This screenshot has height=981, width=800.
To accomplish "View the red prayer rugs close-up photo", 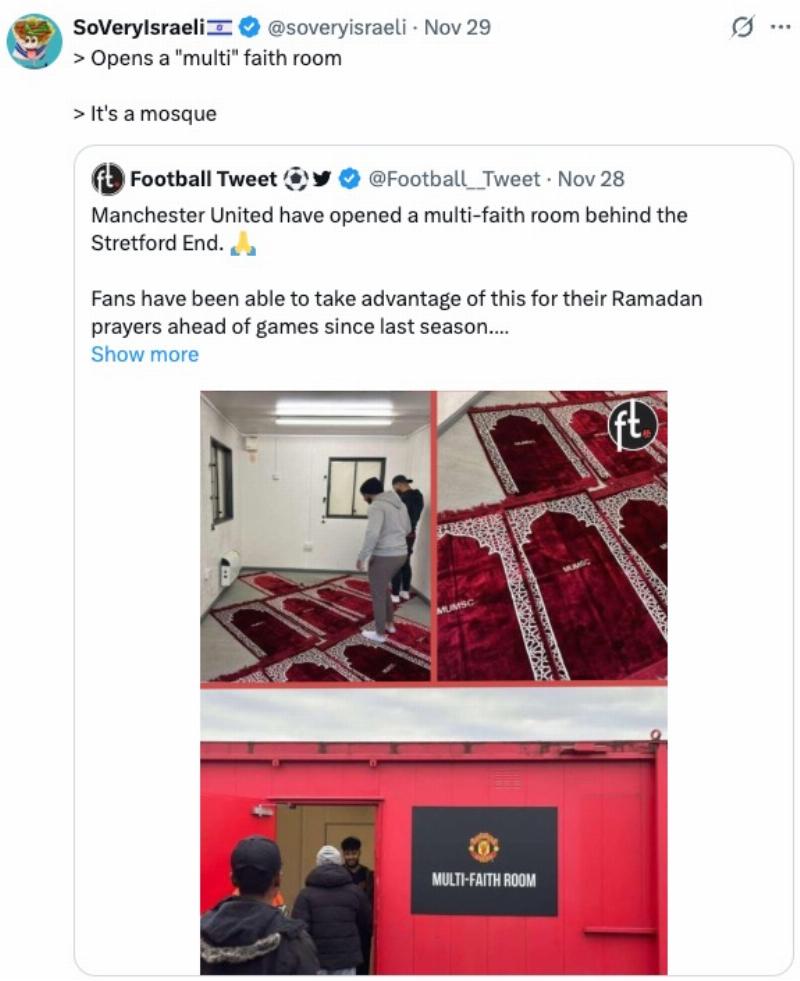I will point(552,536).
